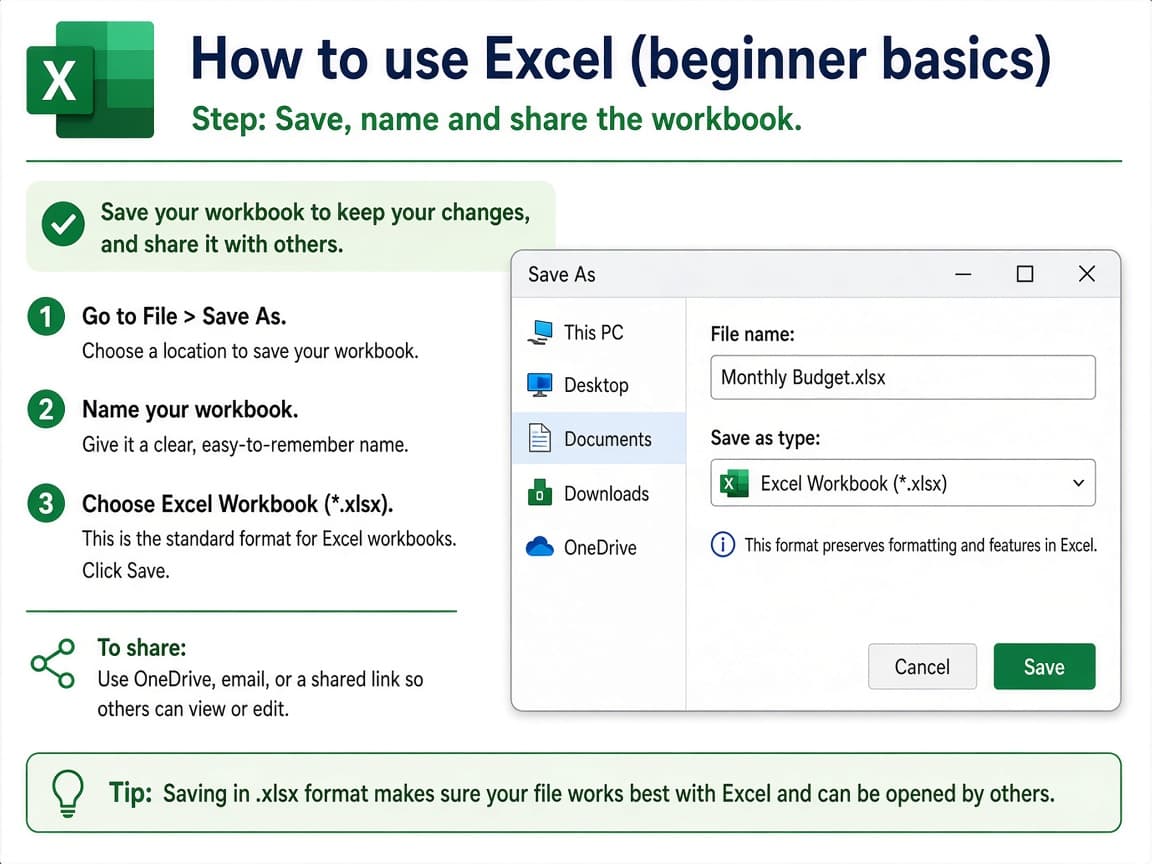Image resolution: width=1152 pixels, height=864 pixels.
Task: Click the Desktop monitor icon
Action: [x=540, y=385]
